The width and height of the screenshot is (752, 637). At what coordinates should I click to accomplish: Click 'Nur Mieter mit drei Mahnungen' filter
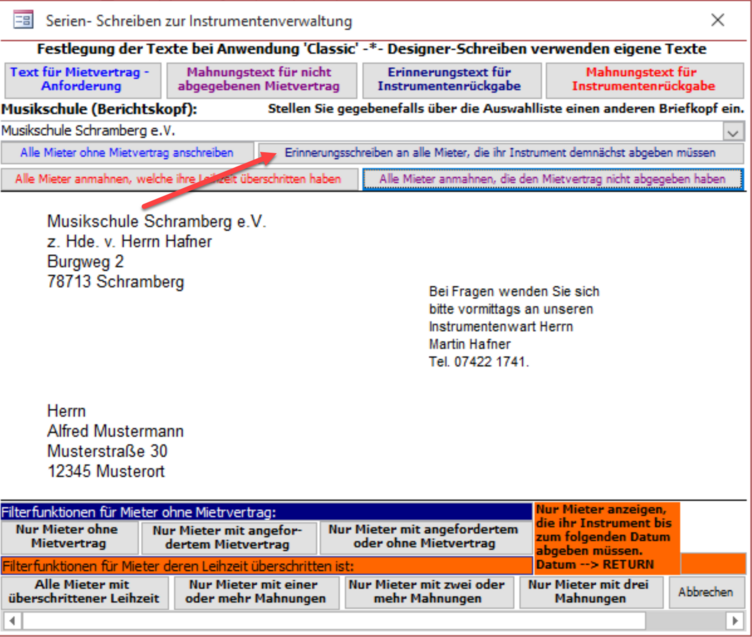click(x=590, y=592)
